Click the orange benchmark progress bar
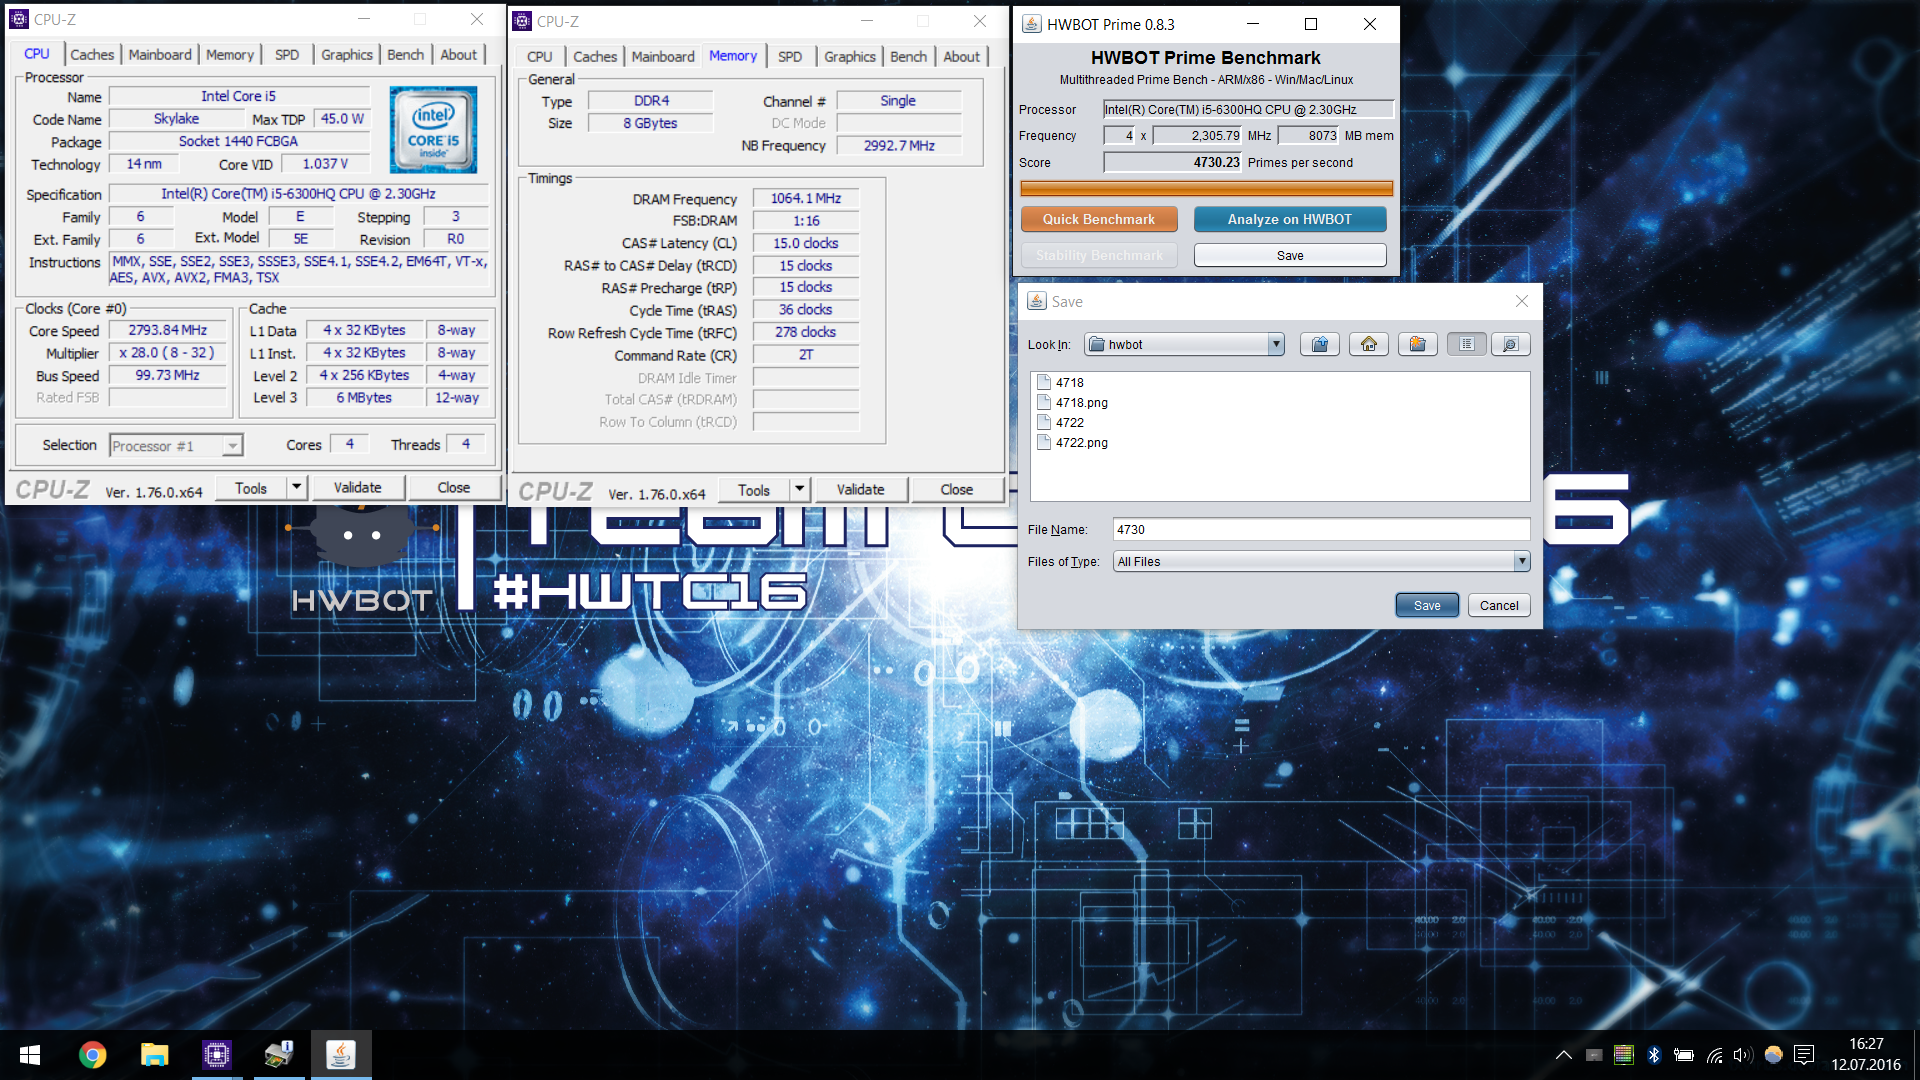Image resolution: width=1920 pixels, height=1080 pixels. (x=1206, y=188)
